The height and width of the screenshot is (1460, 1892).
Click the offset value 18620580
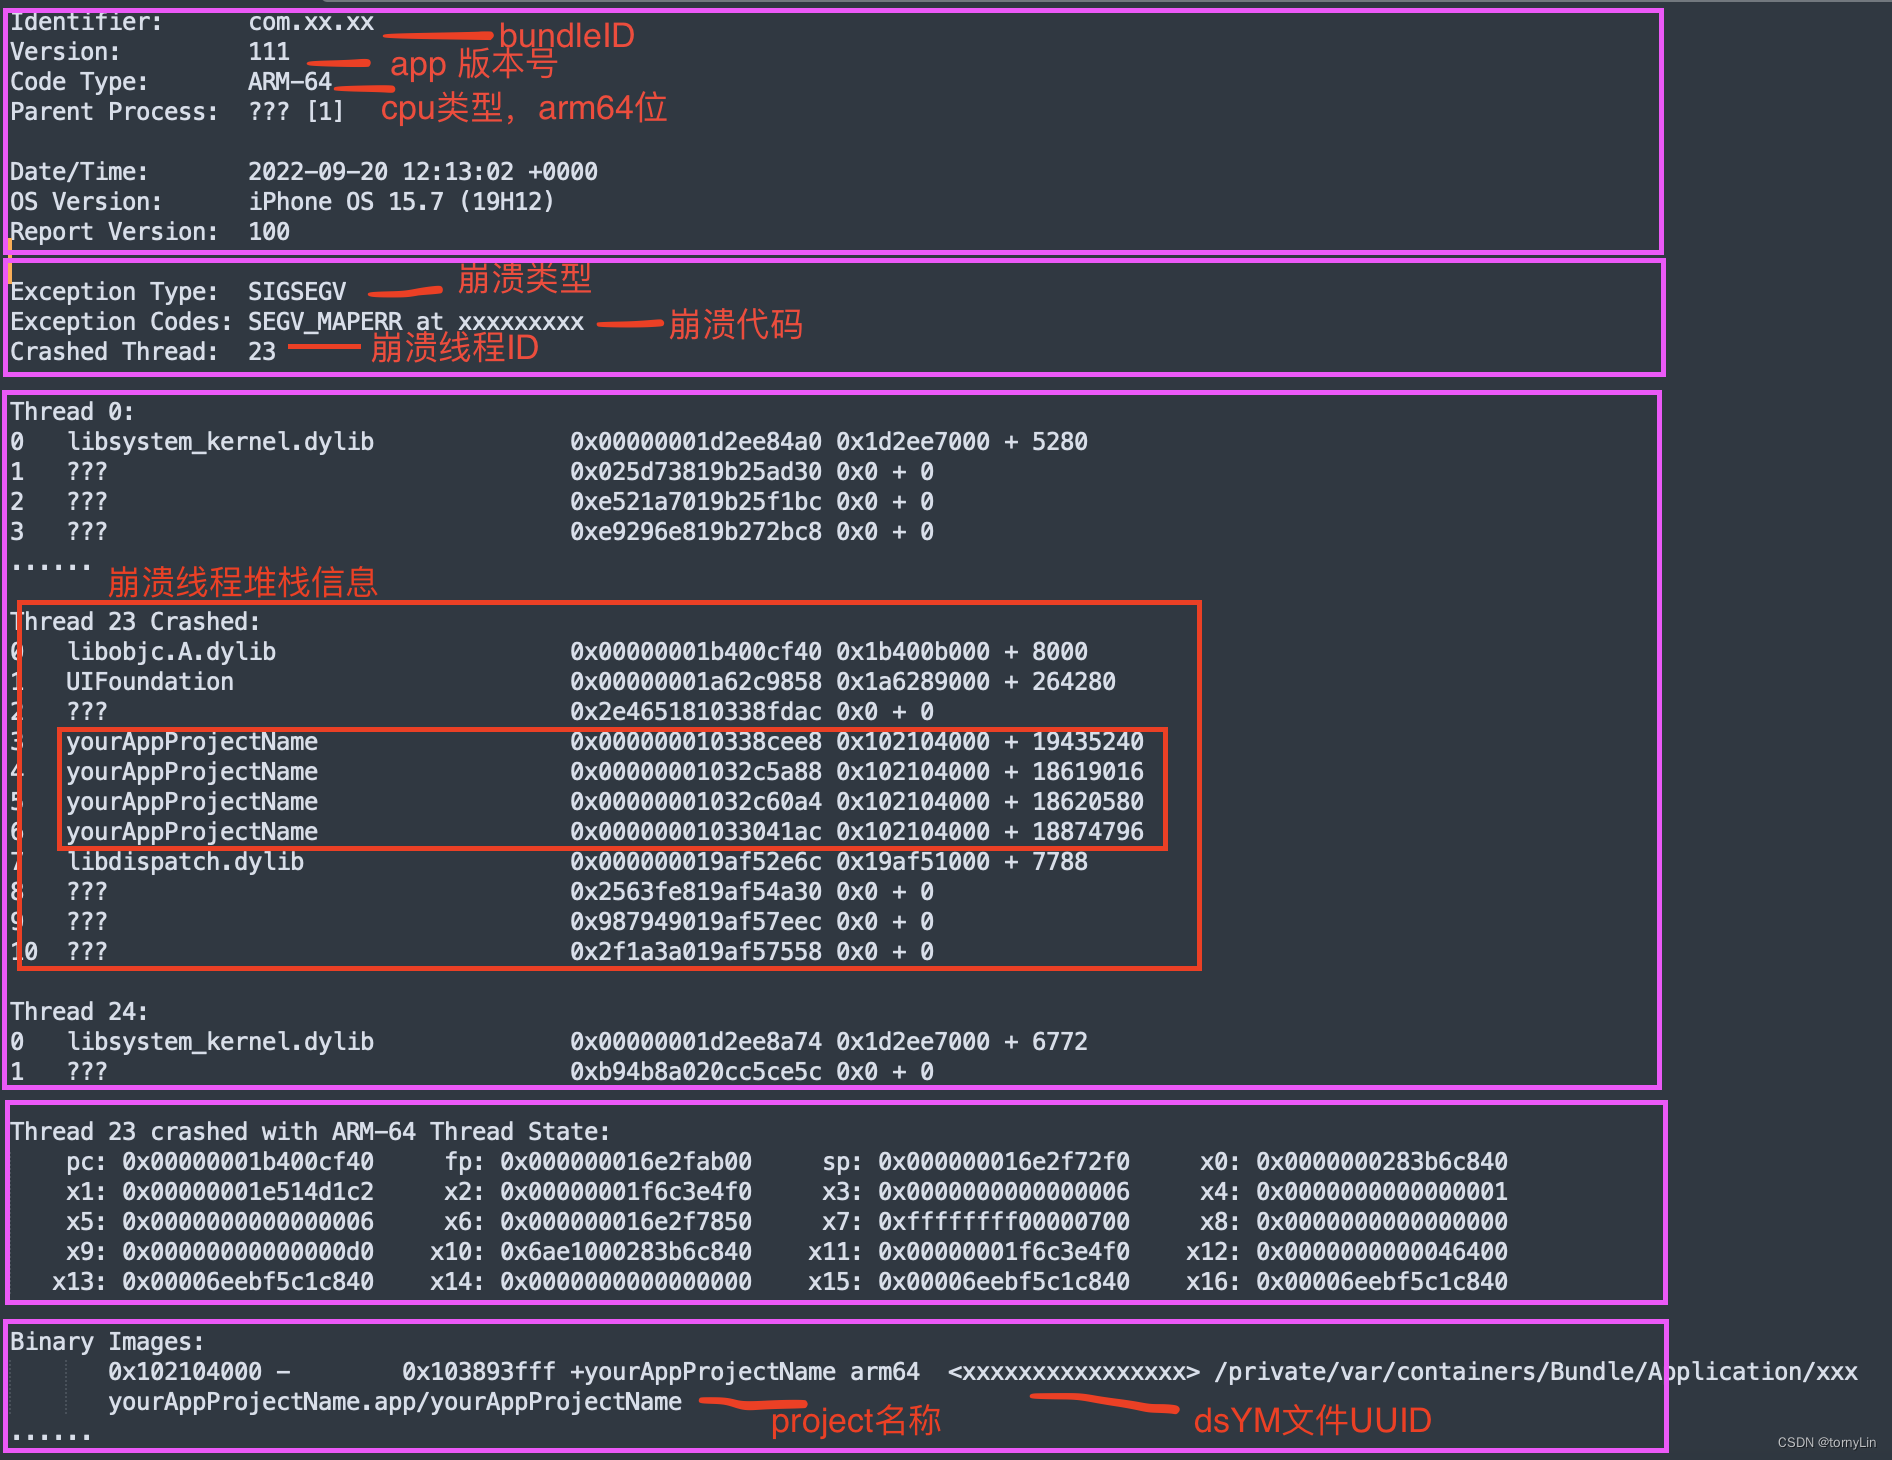(1088, 802)
